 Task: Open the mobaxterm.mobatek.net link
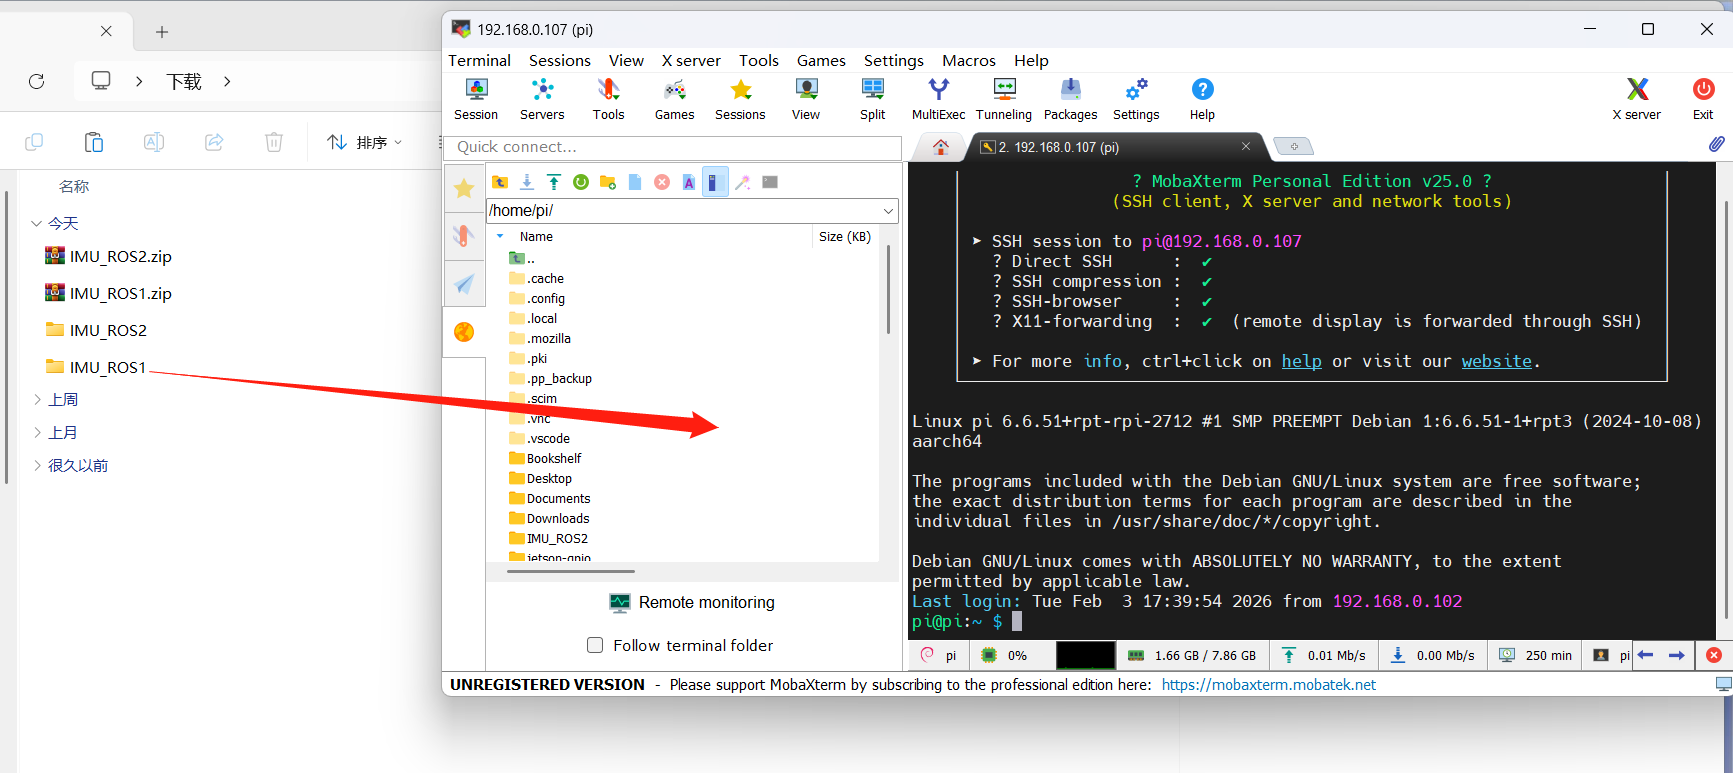tap(1268, 685)
